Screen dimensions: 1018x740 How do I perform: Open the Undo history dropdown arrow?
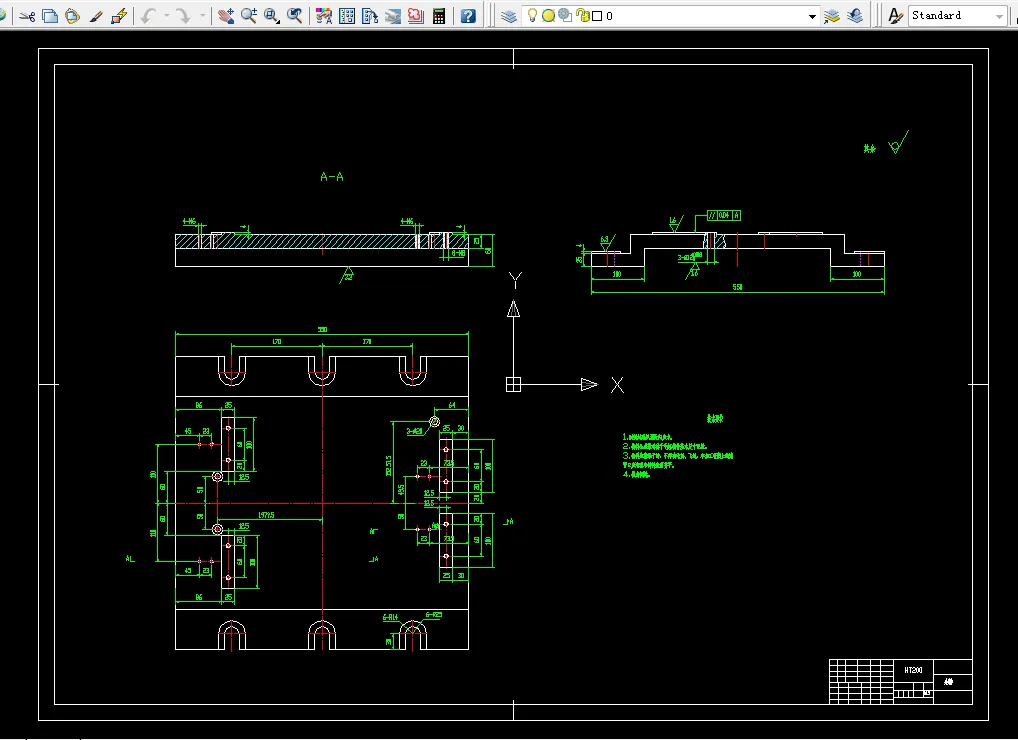167,16
